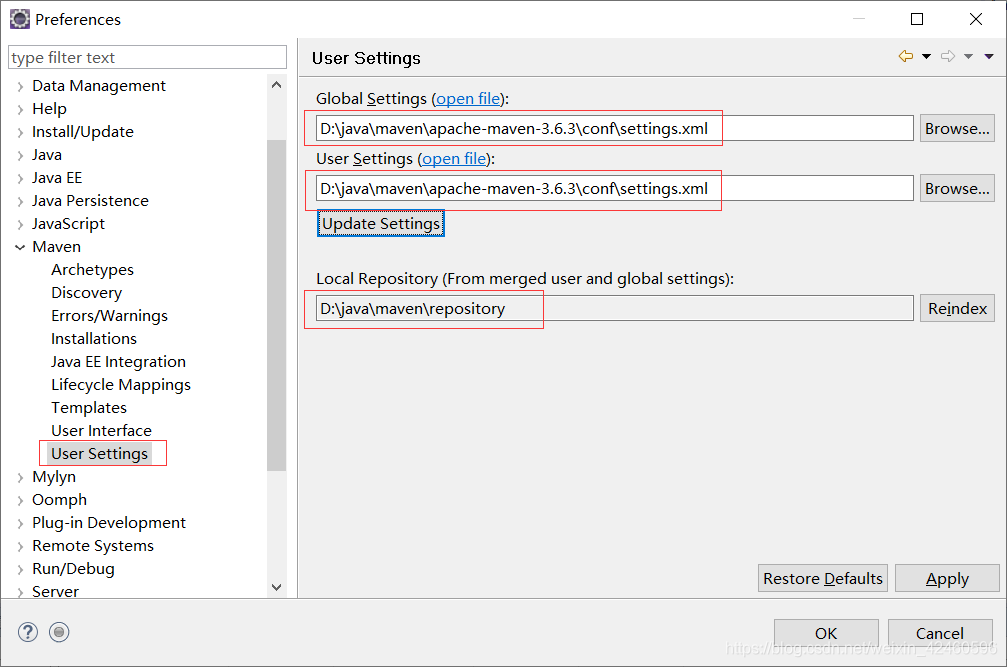The height and width of the screenshot is (667, 1007).
Task: Open the User Settings file link
Action: pos(454,159)
